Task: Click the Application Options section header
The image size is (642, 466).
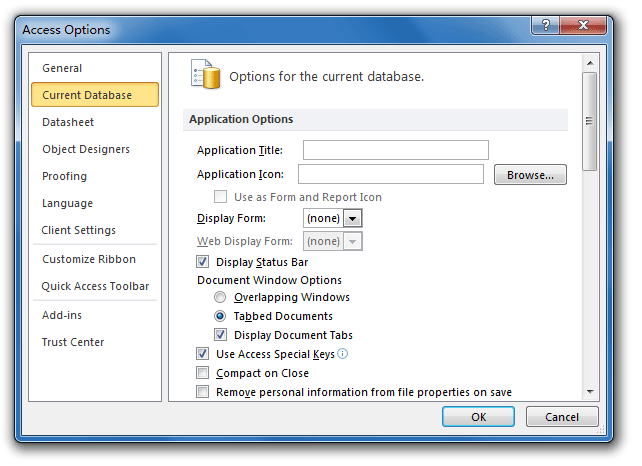Action: point(375,120)
